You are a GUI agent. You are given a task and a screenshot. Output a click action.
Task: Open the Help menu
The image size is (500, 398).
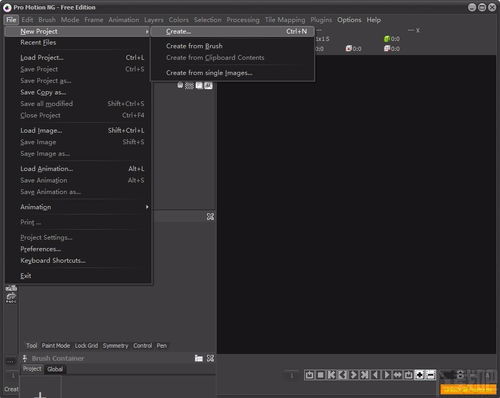click(374, 20)
